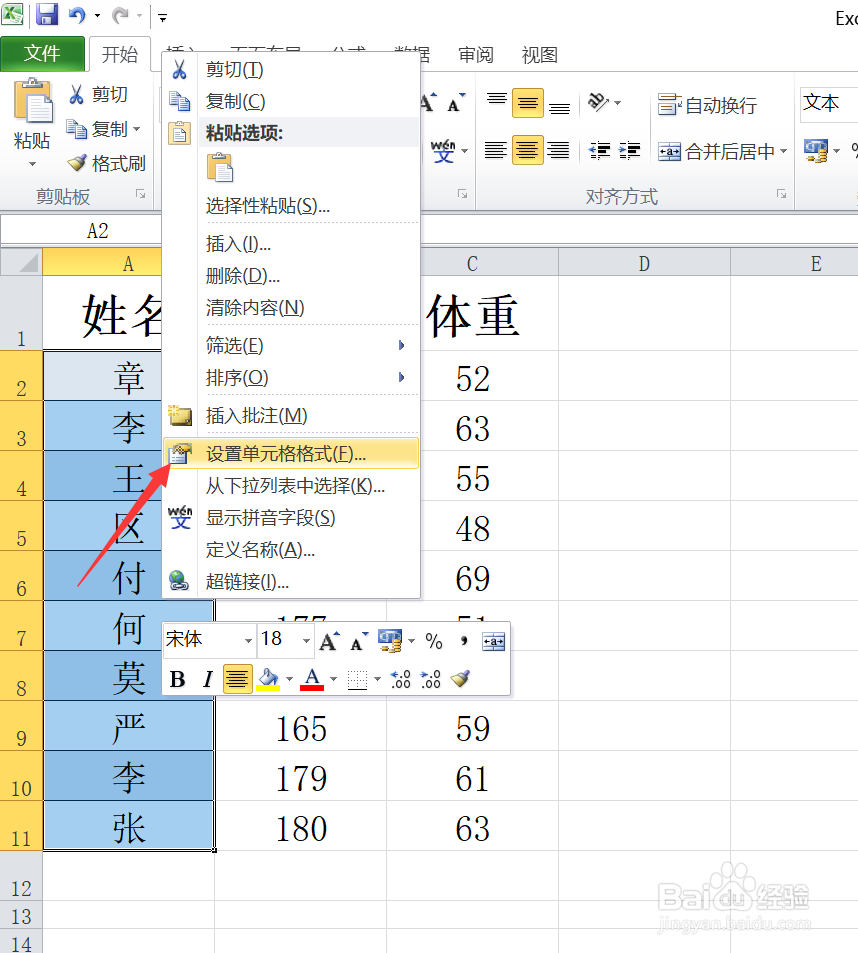Choose 复制(C) in context menu

(292, 101)
